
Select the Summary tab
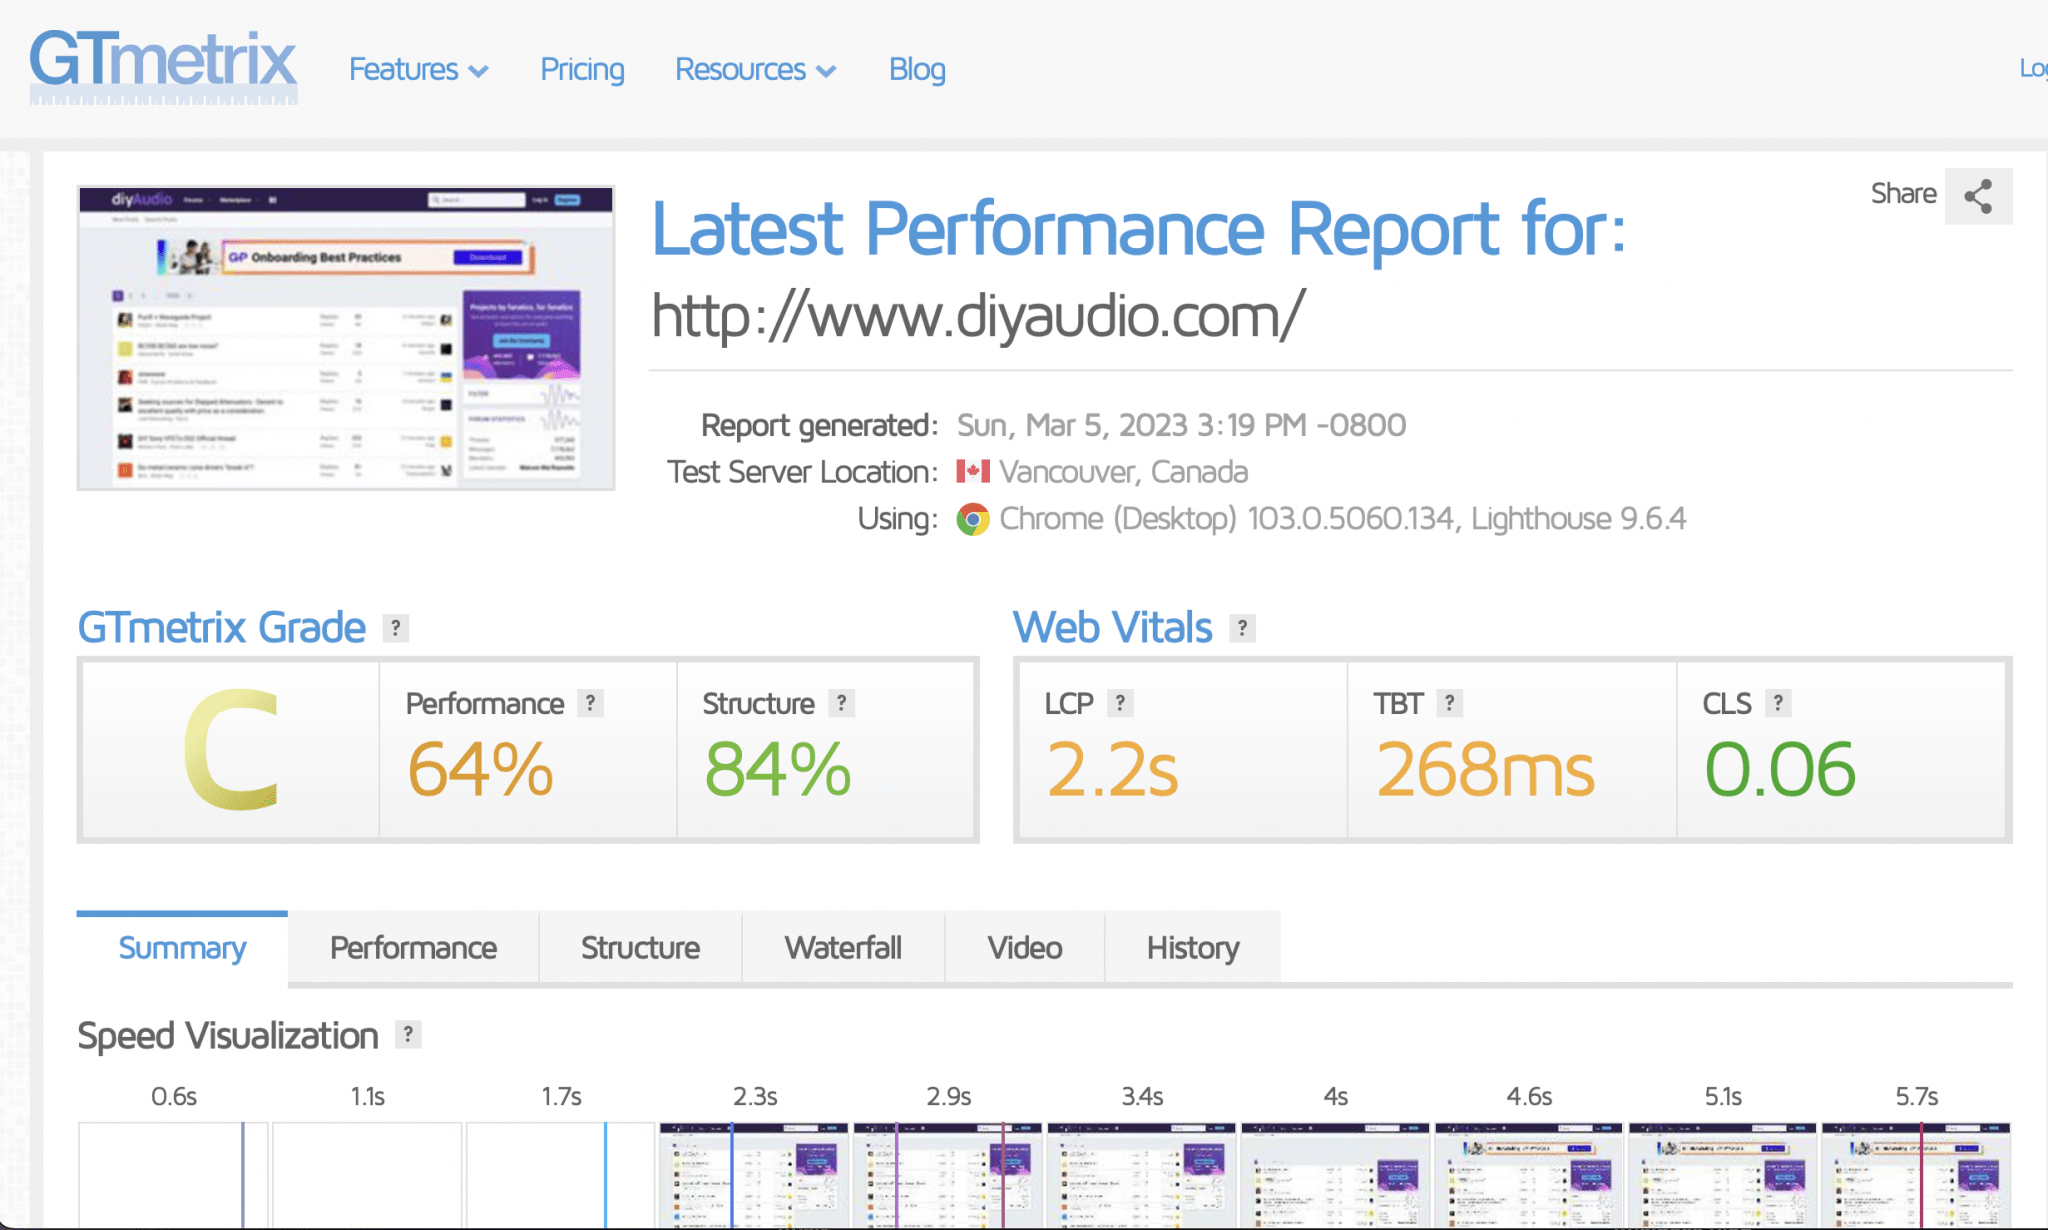182,947
